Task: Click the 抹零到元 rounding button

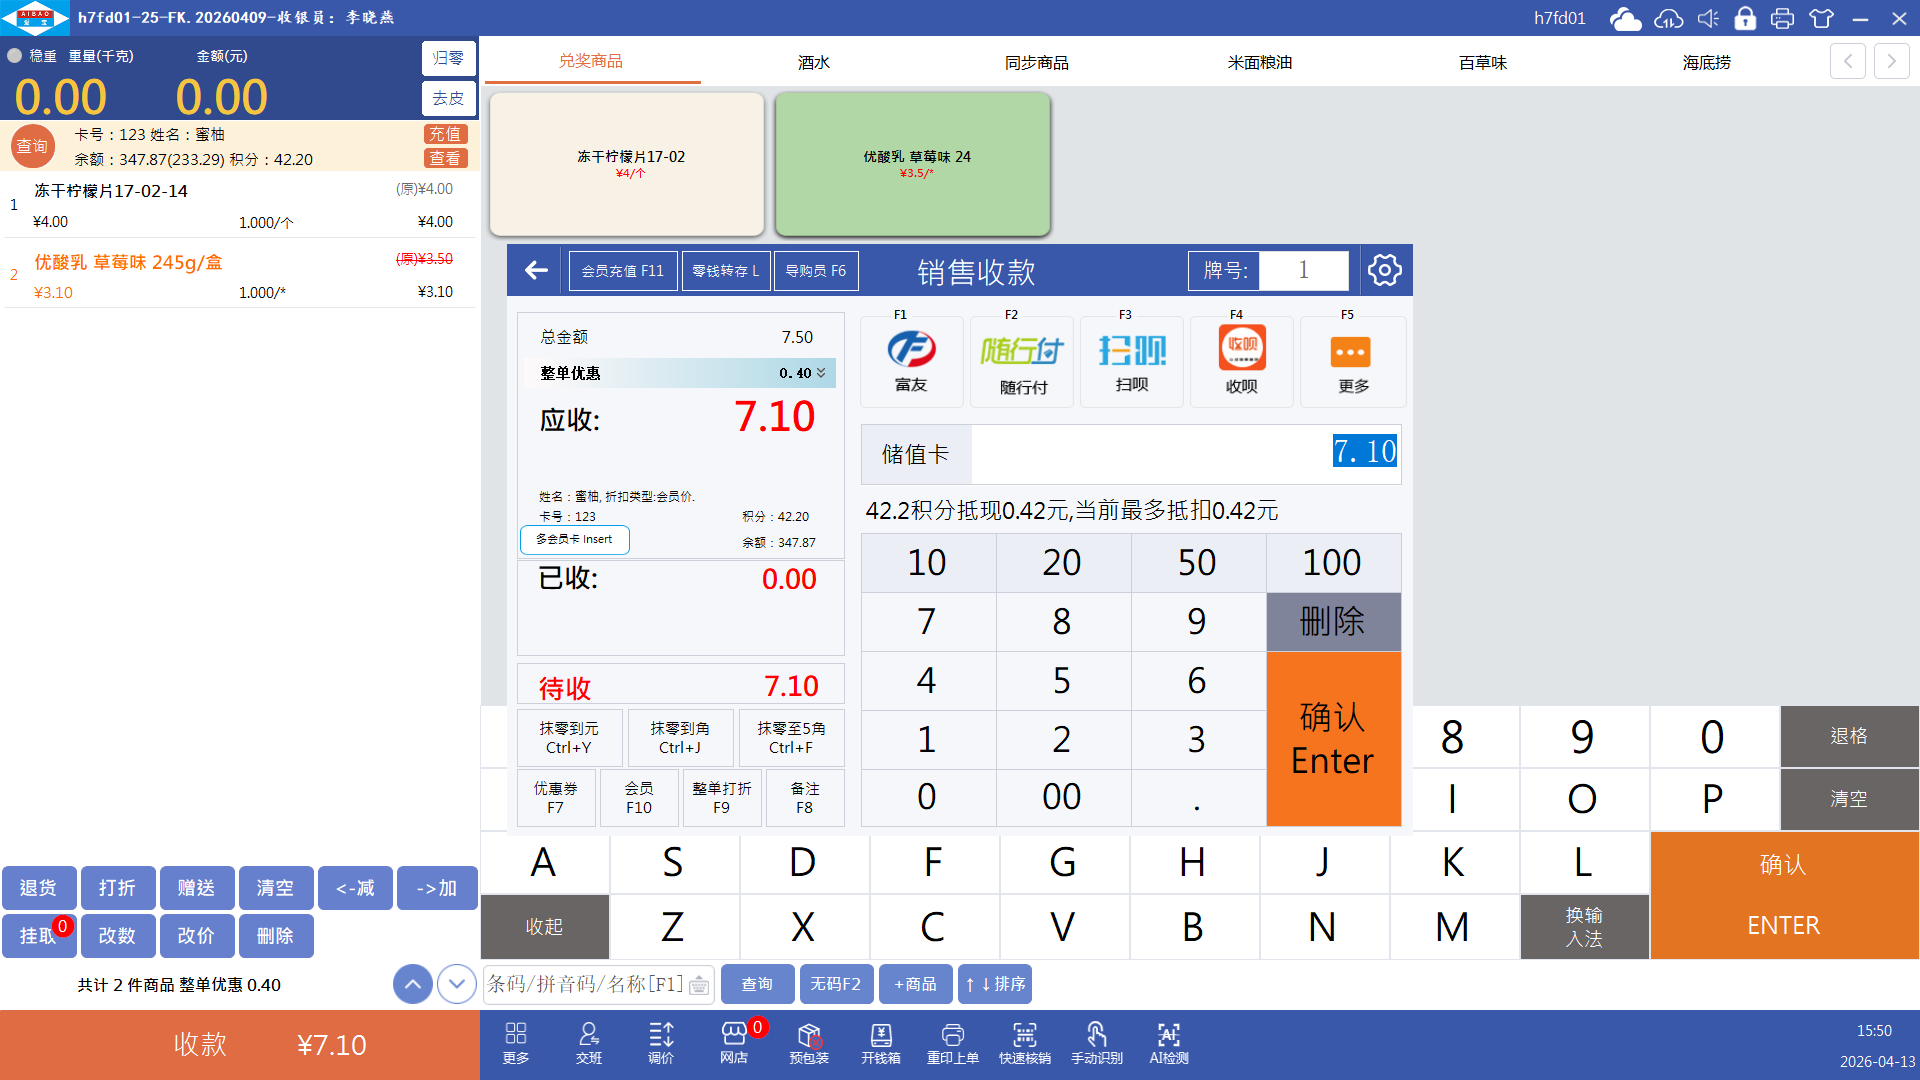Action: 568,738
